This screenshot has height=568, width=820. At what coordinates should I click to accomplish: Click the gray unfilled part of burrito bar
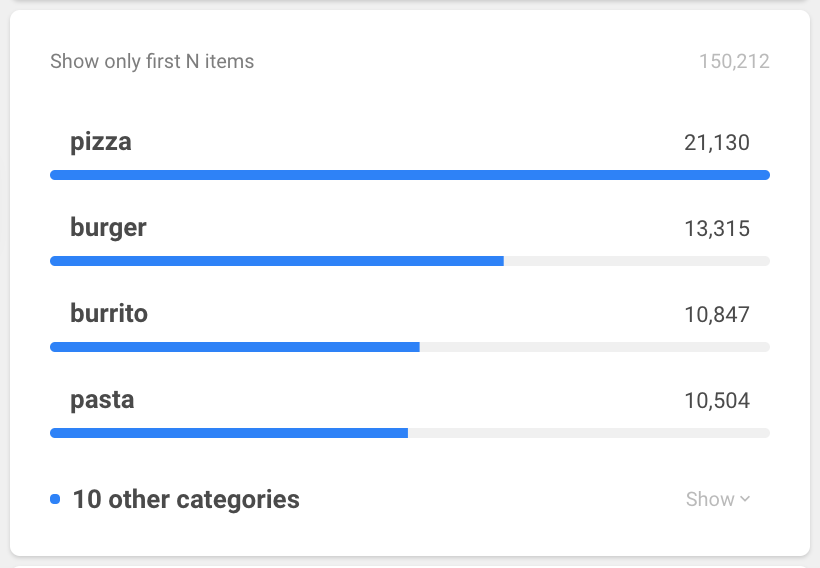594,347
